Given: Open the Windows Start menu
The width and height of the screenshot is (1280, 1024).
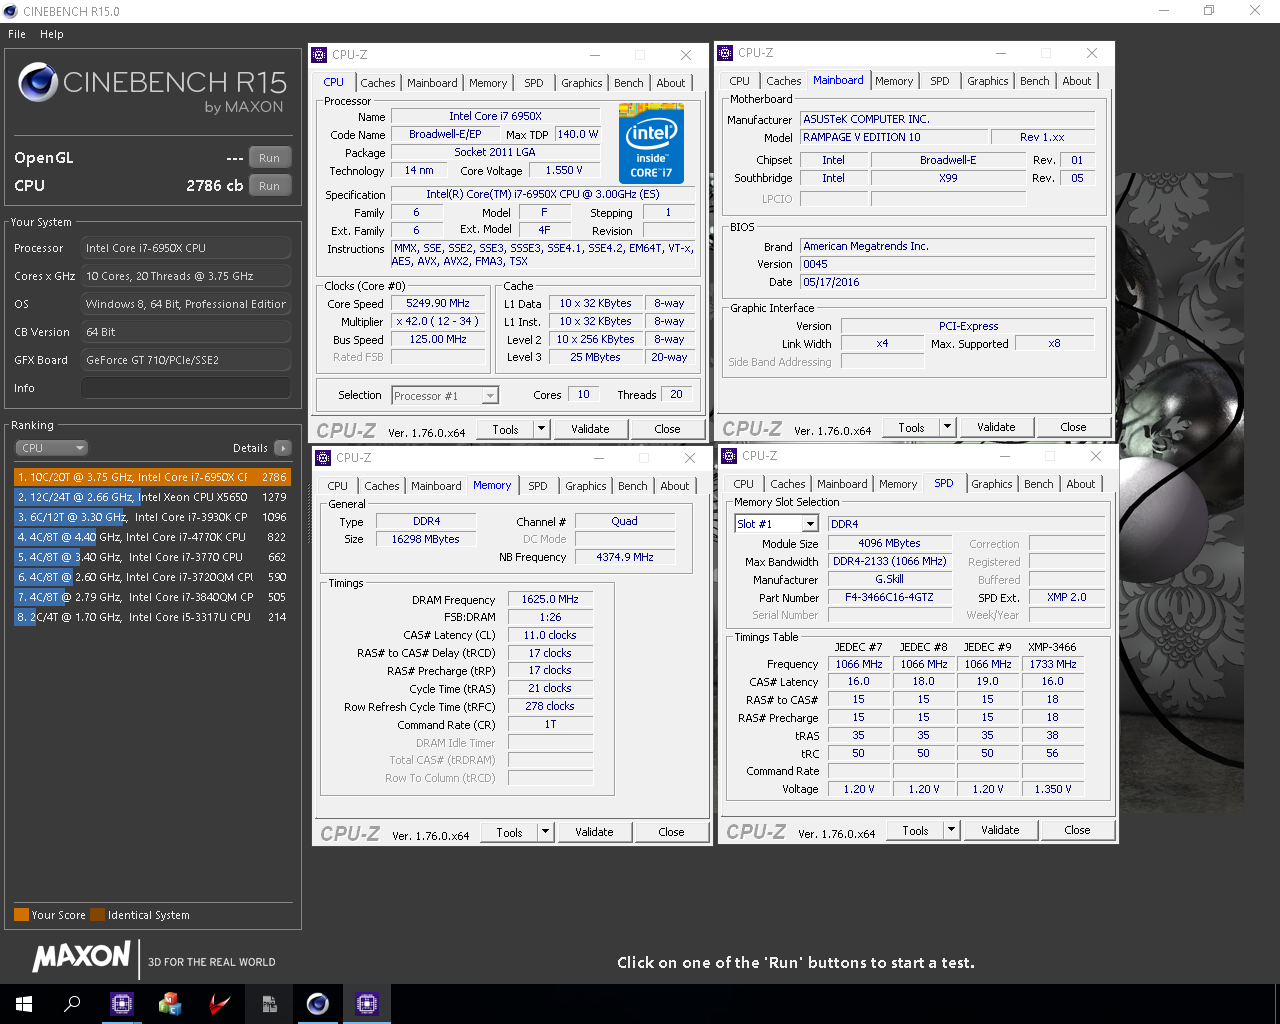Looking at the screenshot, I should (x=24, y=1004).
